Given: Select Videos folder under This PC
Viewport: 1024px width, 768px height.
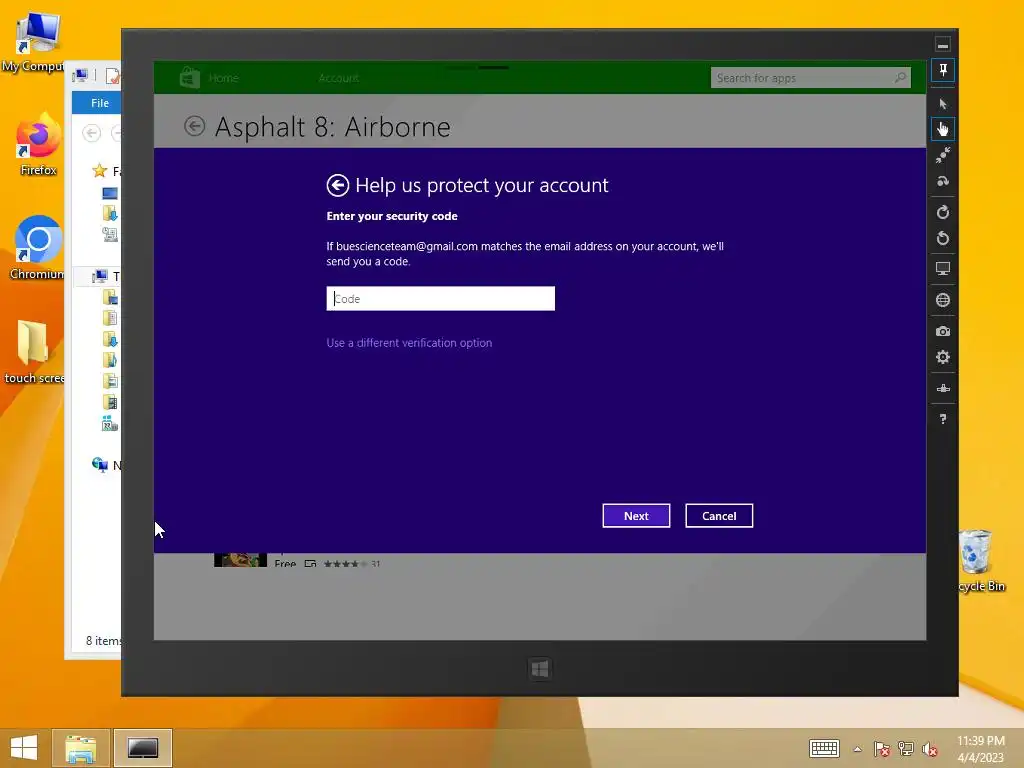Looking at the screenshot, I should tap(110, 402).
